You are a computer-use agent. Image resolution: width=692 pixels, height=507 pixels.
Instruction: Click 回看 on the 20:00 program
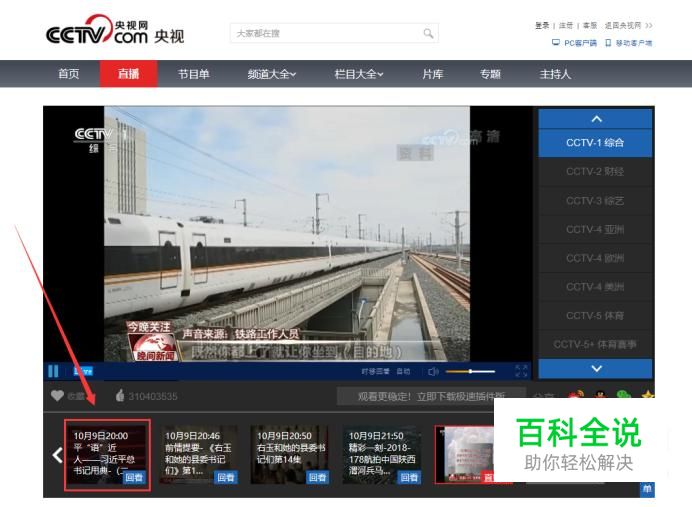(134, 477)
